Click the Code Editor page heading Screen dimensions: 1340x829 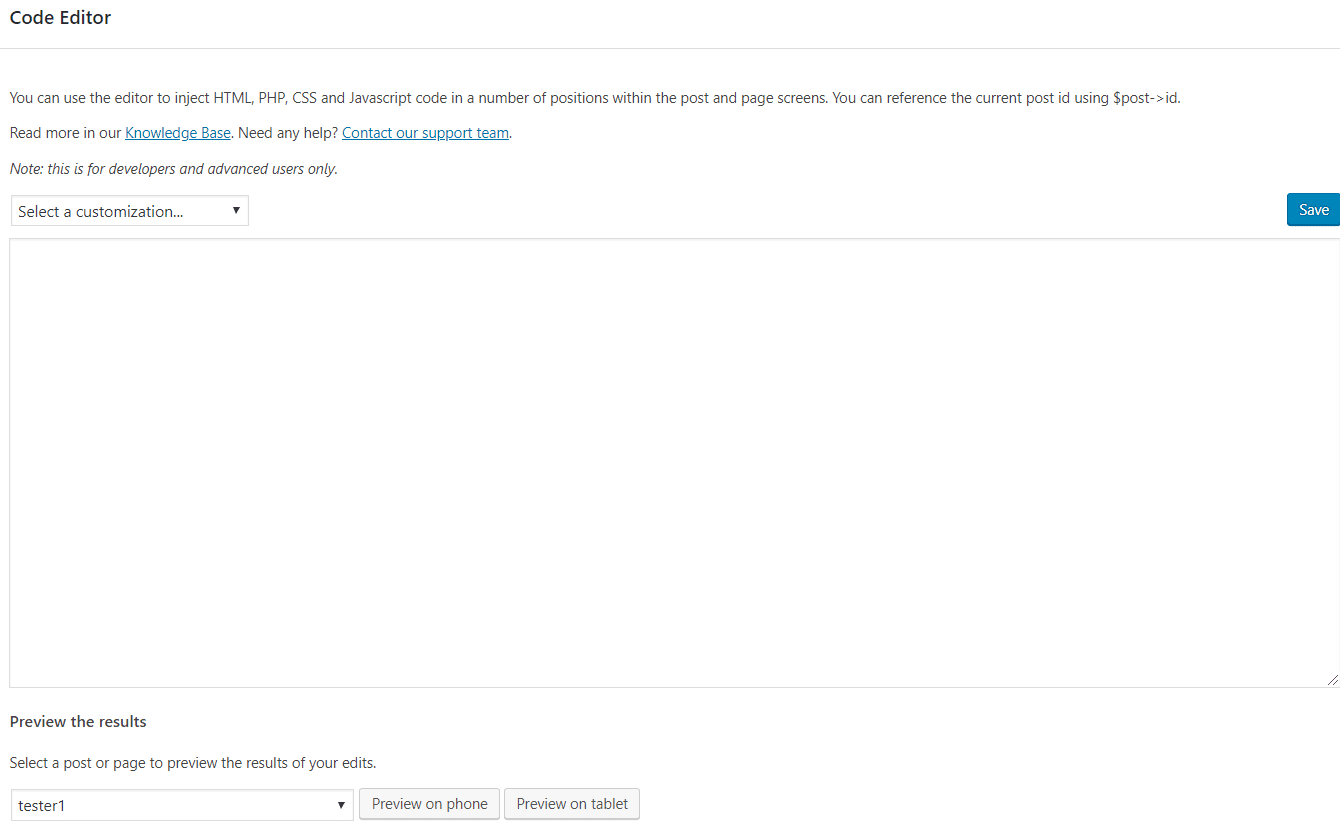coord(60,18)
